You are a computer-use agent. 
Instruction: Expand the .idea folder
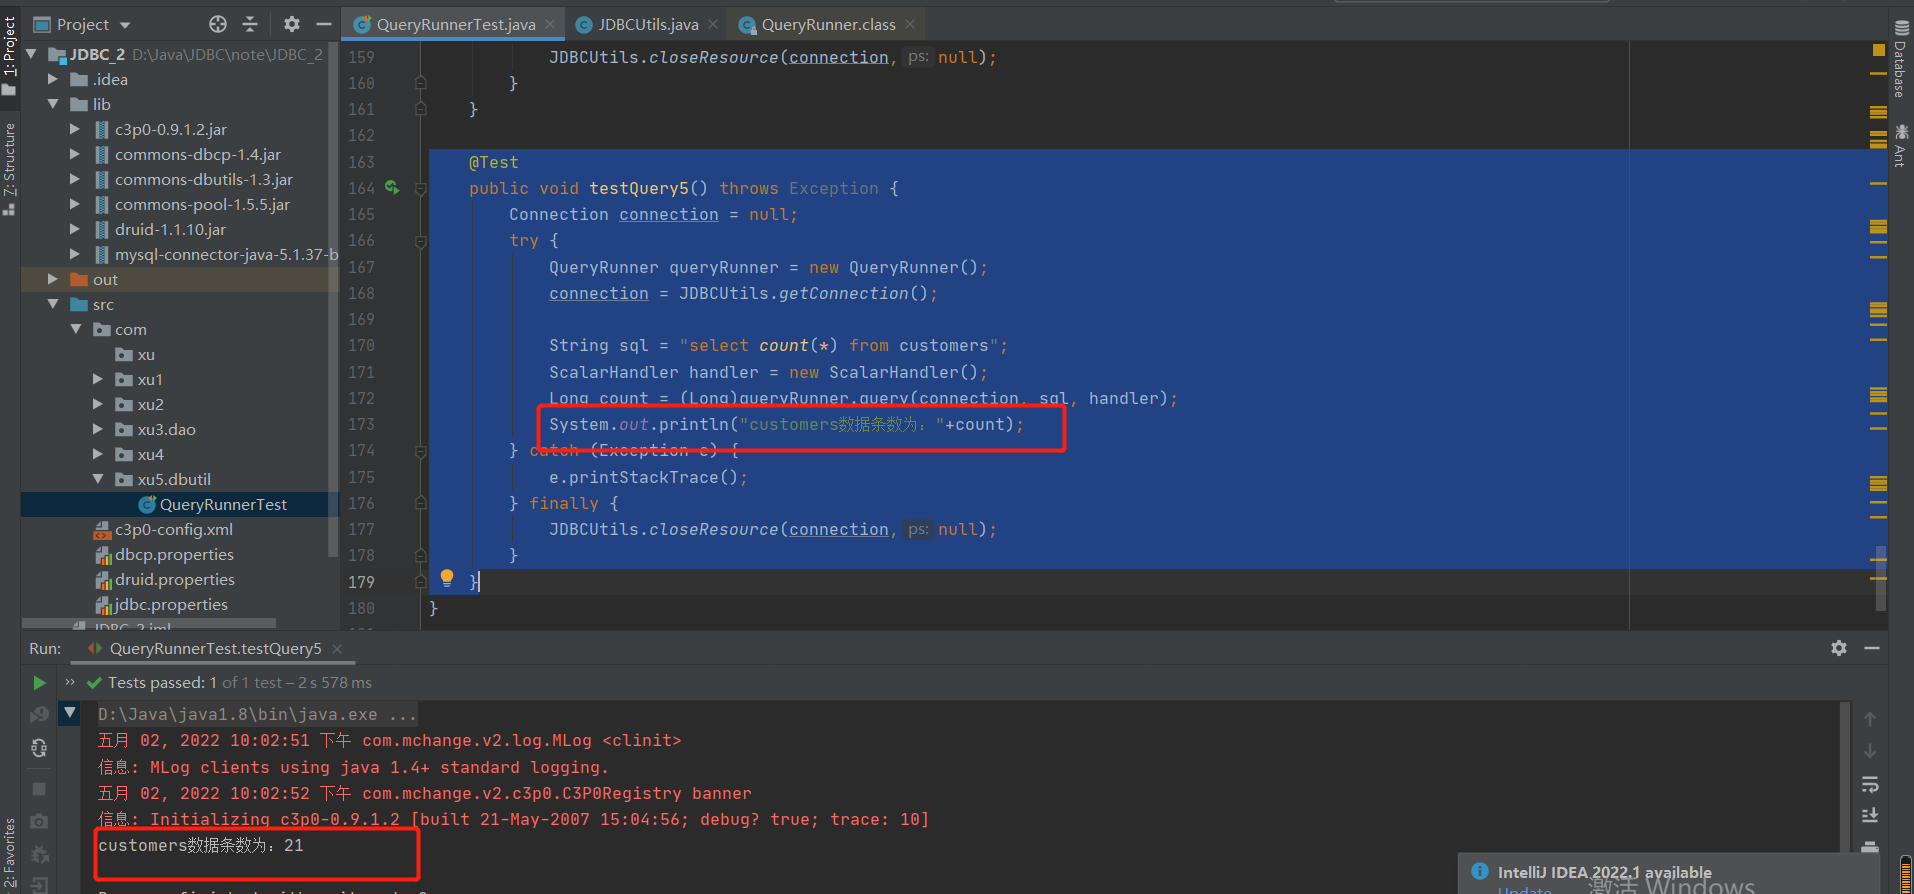coord(53,79)
